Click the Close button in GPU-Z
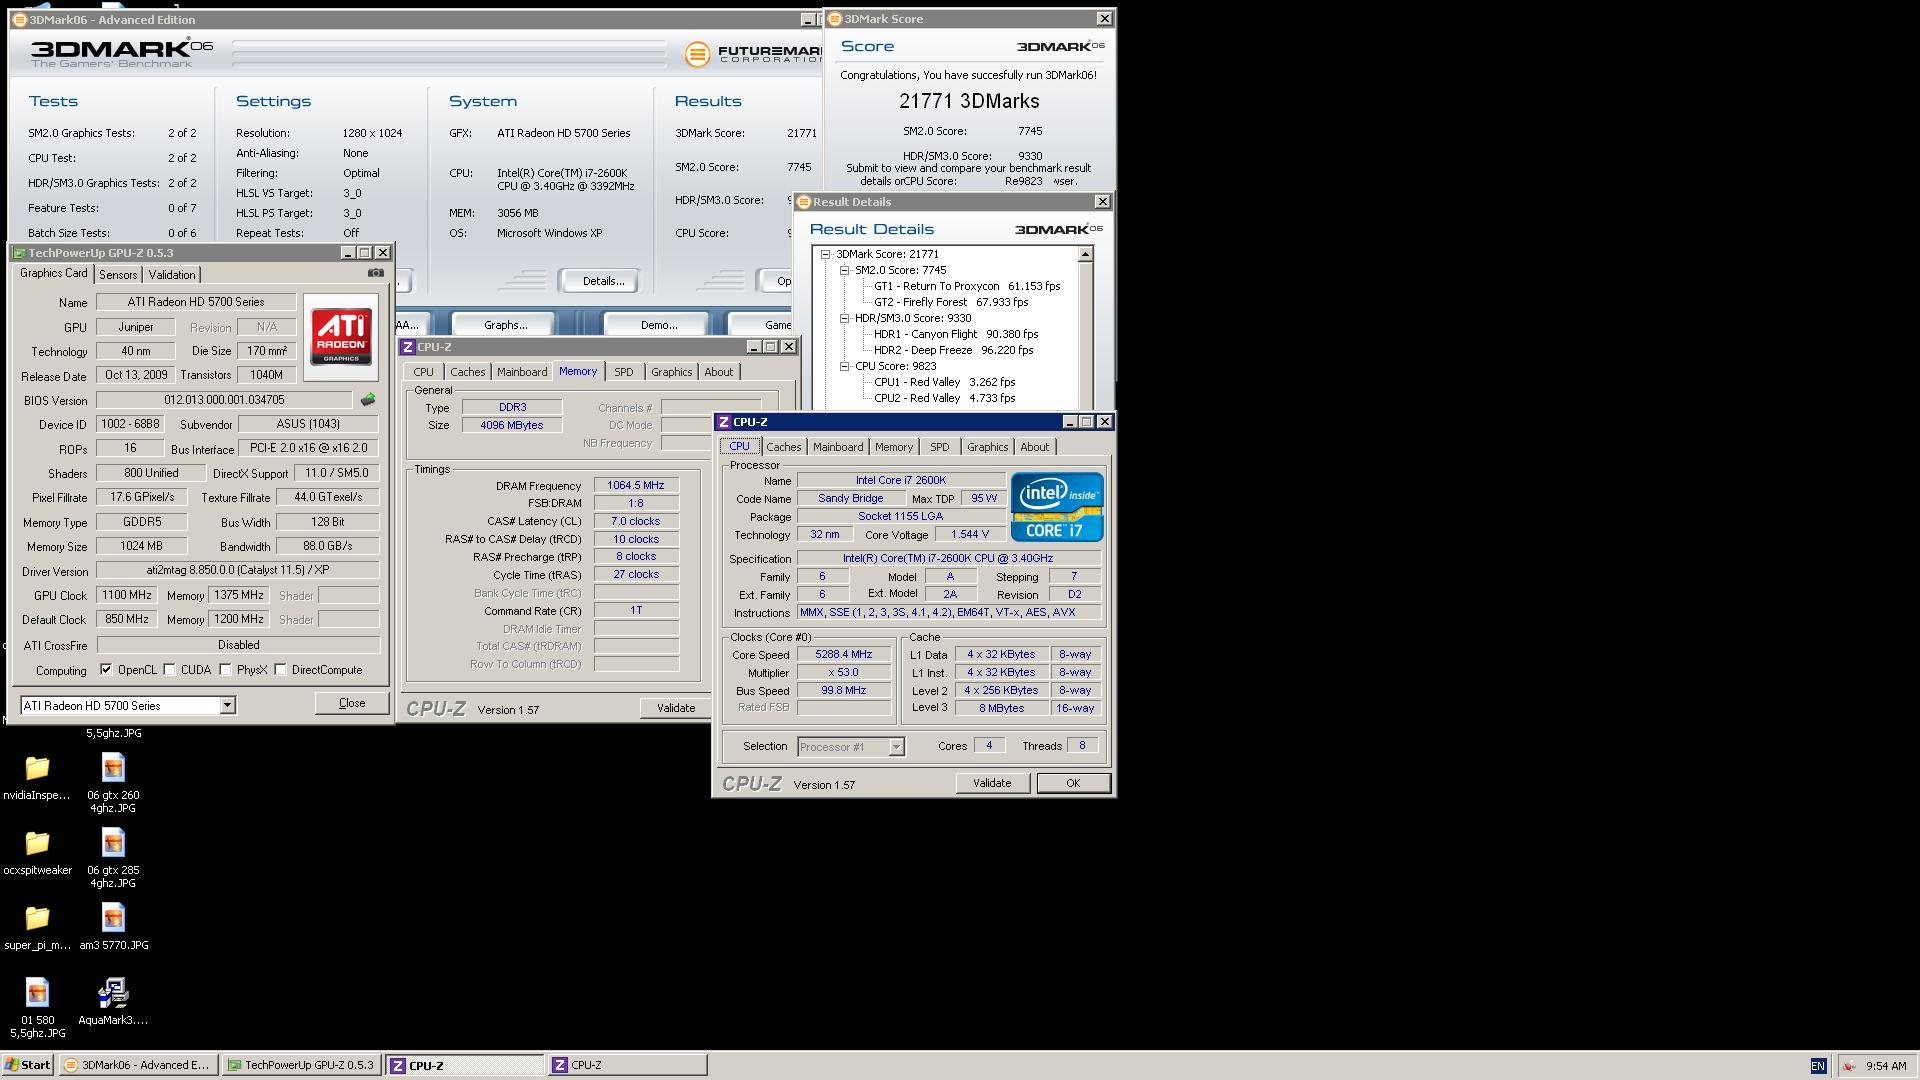 click(352, 703)
